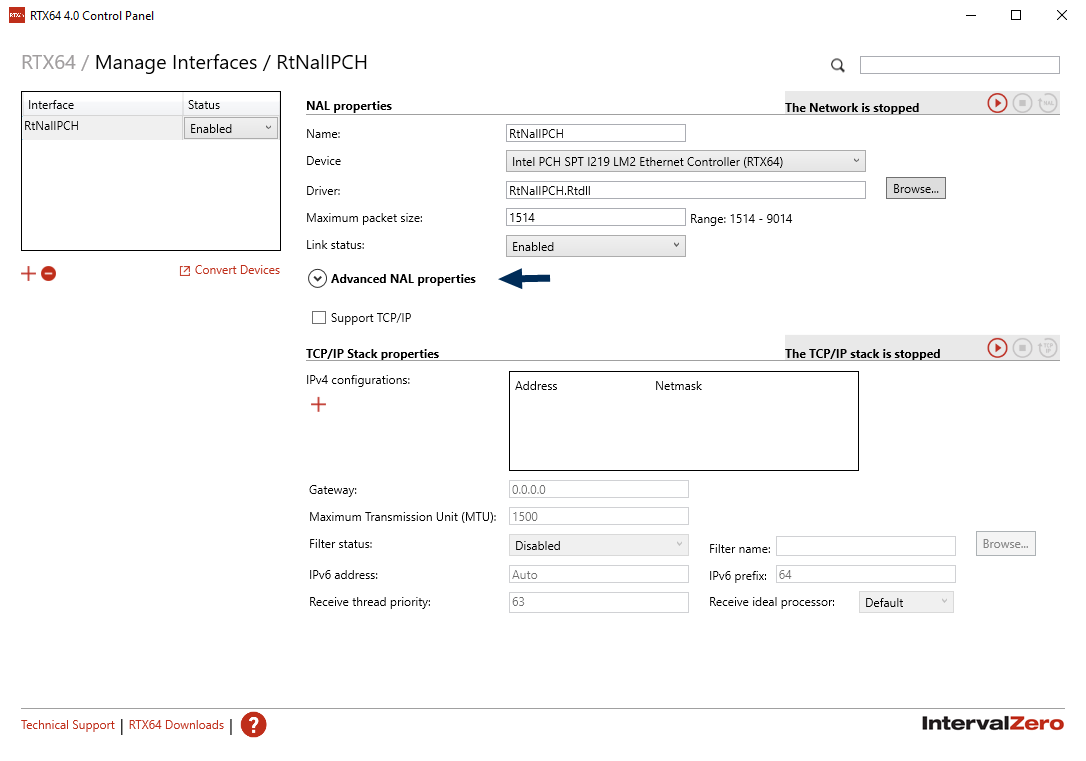Click the Driver field with RtNalIPCH.Rtdll
Screen dimensions: 1086x761
pyautogui.click(x=686, y=190)
